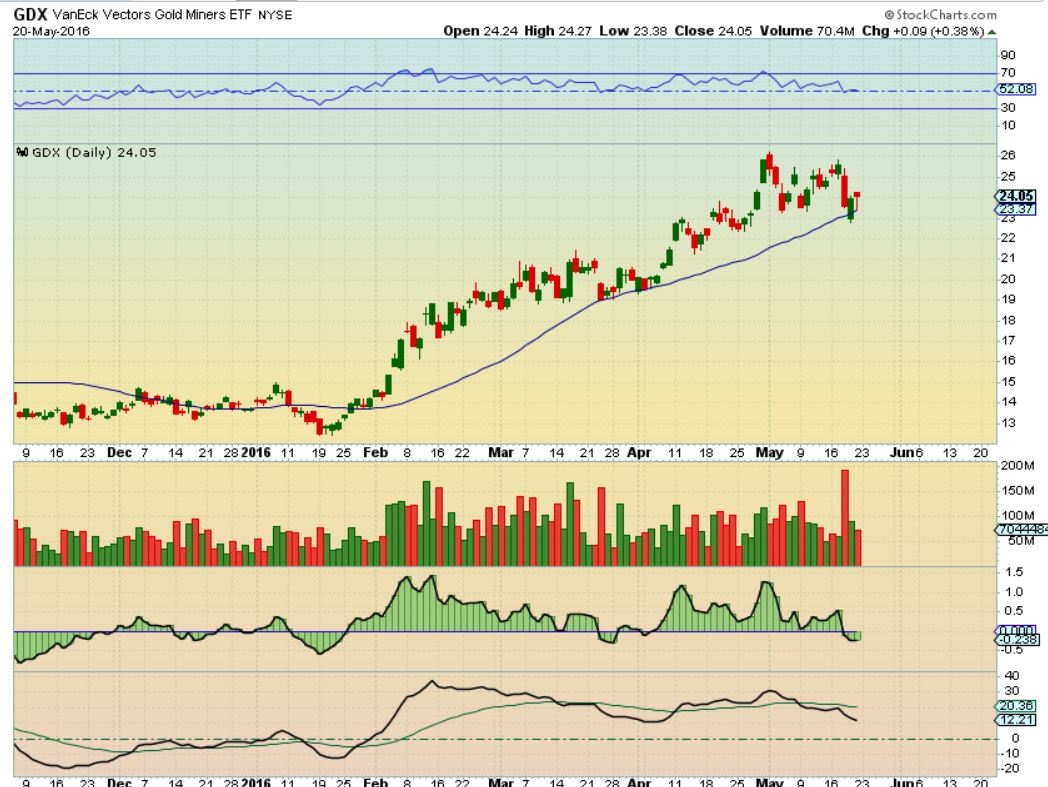The image size is (1048, 787).
Task: Click the candlestick icon before GDX (Daily)
Action: tap(23, 152)
